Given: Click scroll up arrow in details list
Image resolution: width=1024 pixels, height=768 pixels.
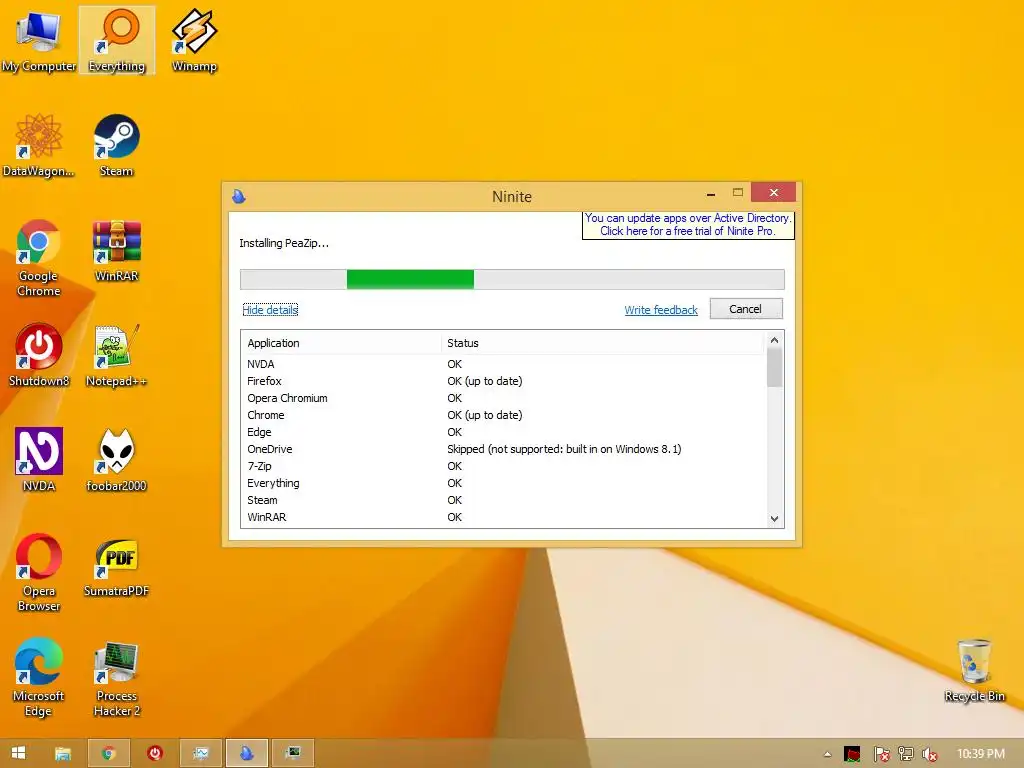Looking at the screenshot, I should (775, 340).
